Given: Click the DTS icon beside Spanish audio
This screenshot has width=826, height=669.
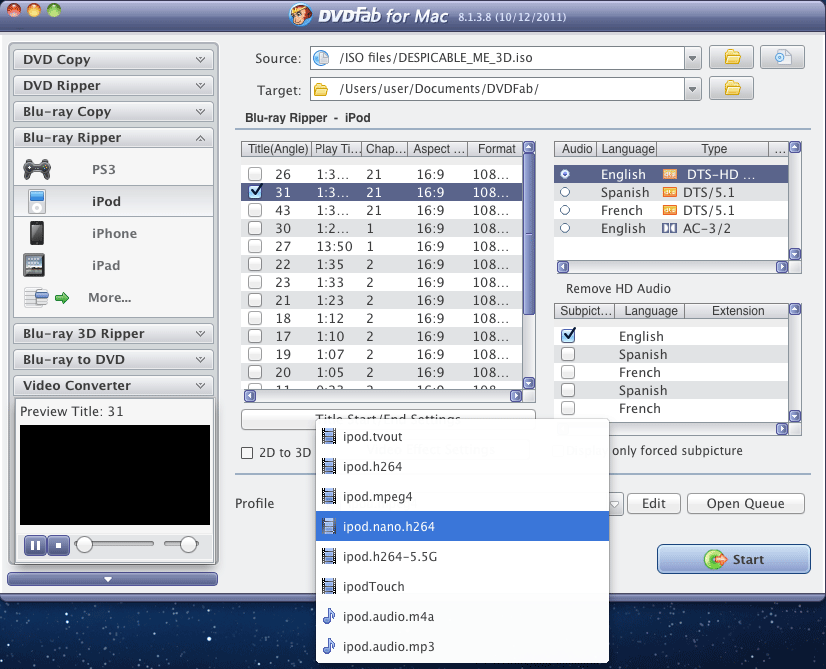Looking at the screenshot, I should pos(670,192).
